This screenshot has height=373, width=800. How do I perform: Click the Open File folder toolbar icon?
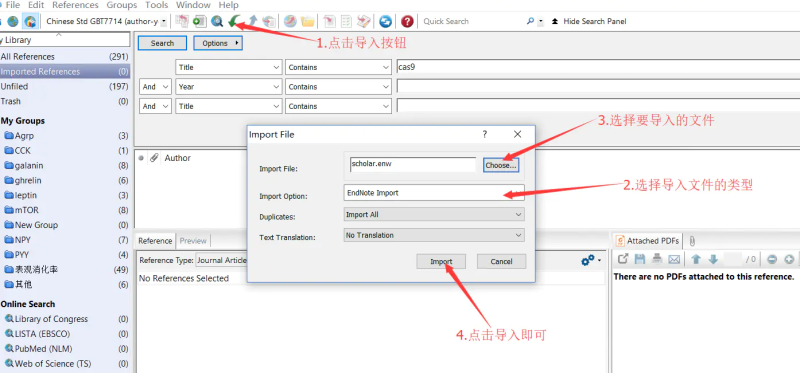(x=308, y=21)
